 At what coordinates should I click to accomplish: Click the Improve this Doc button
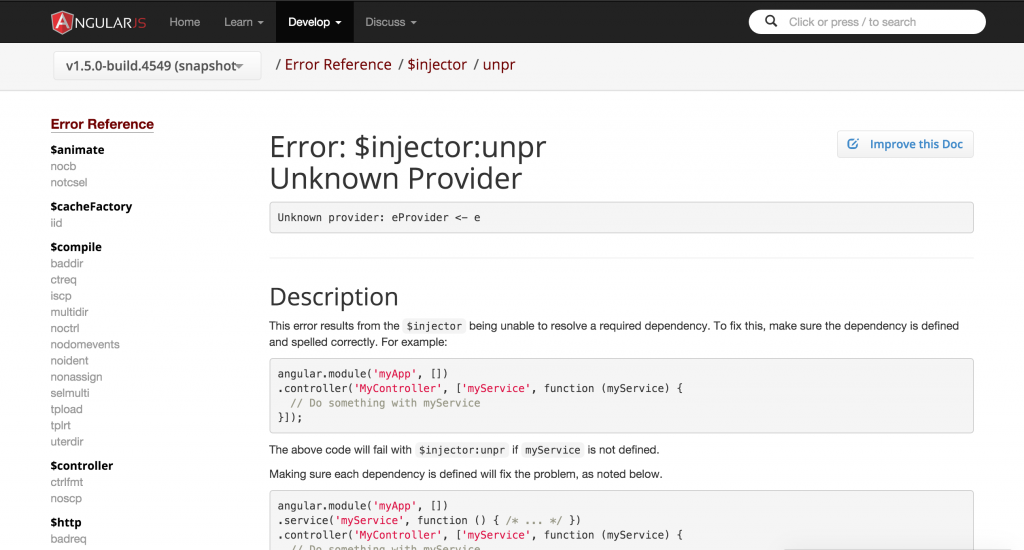coord(905,144)
